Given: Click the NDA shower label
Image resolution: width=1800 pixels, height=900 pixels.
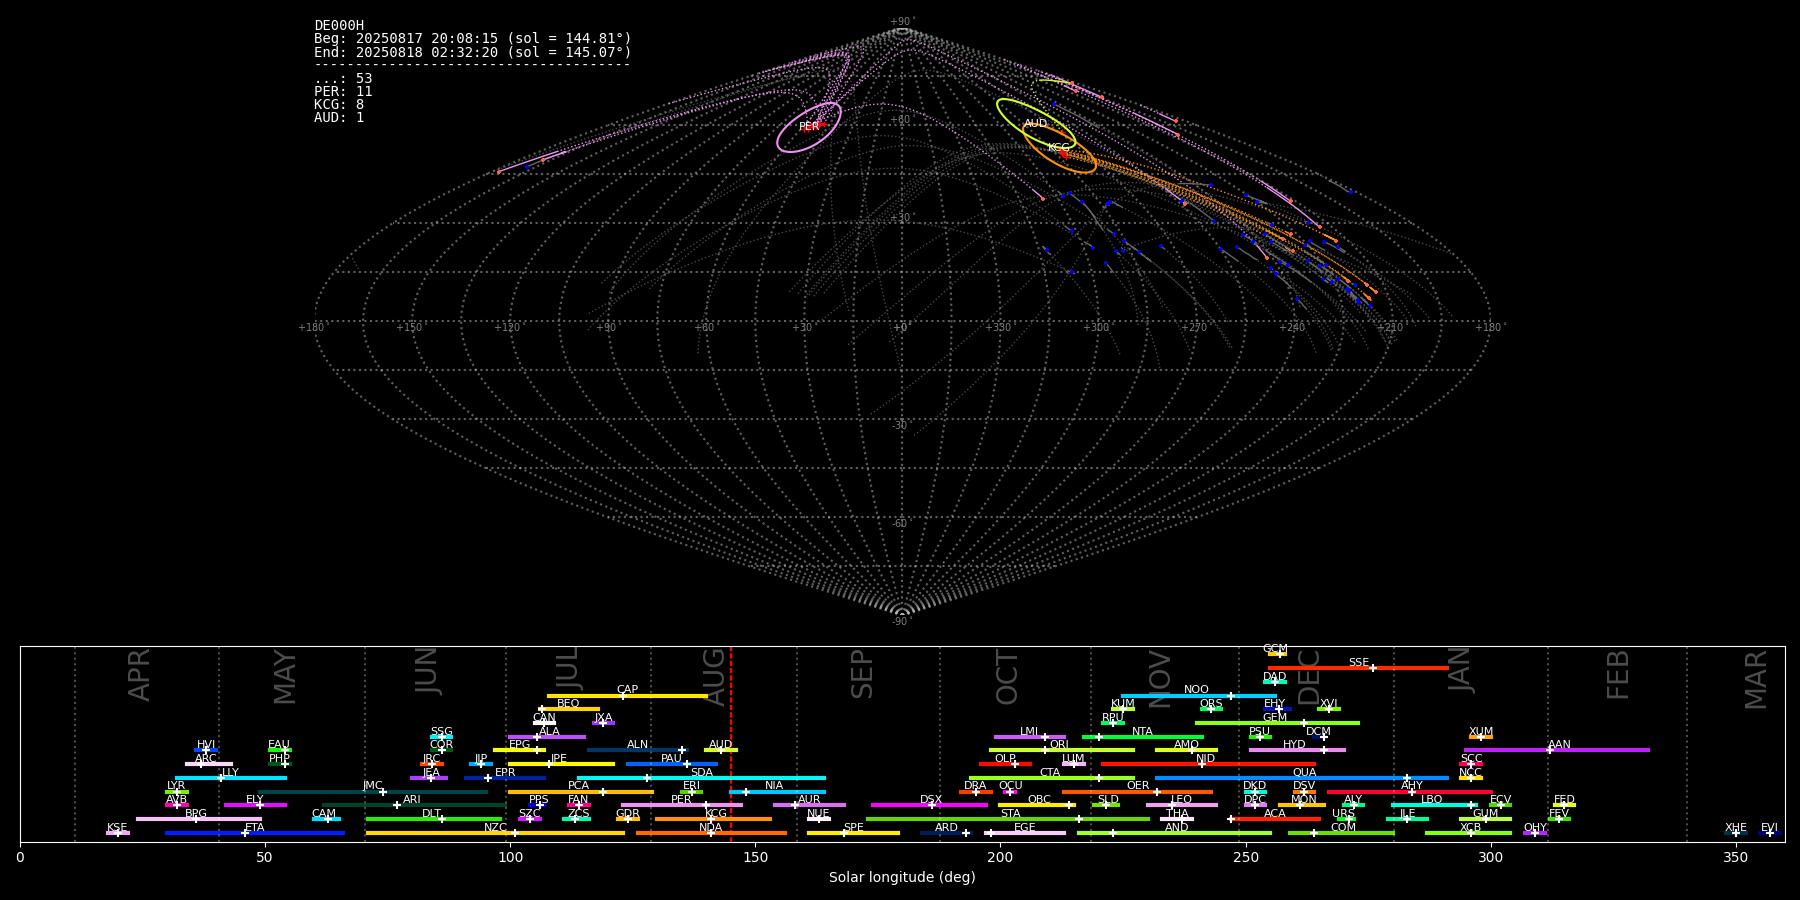Looking at the screenshot, I should 710,828.
